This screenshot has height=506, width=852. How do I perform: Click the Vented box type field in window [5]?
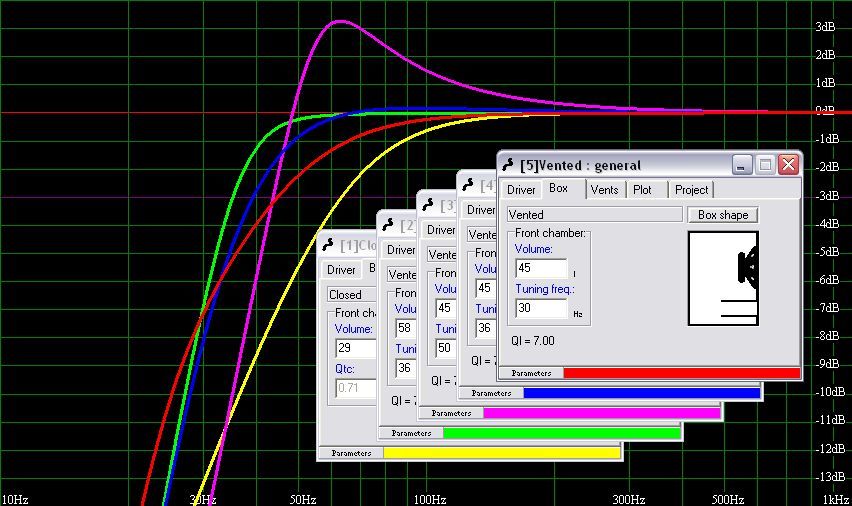coord(594,215)
